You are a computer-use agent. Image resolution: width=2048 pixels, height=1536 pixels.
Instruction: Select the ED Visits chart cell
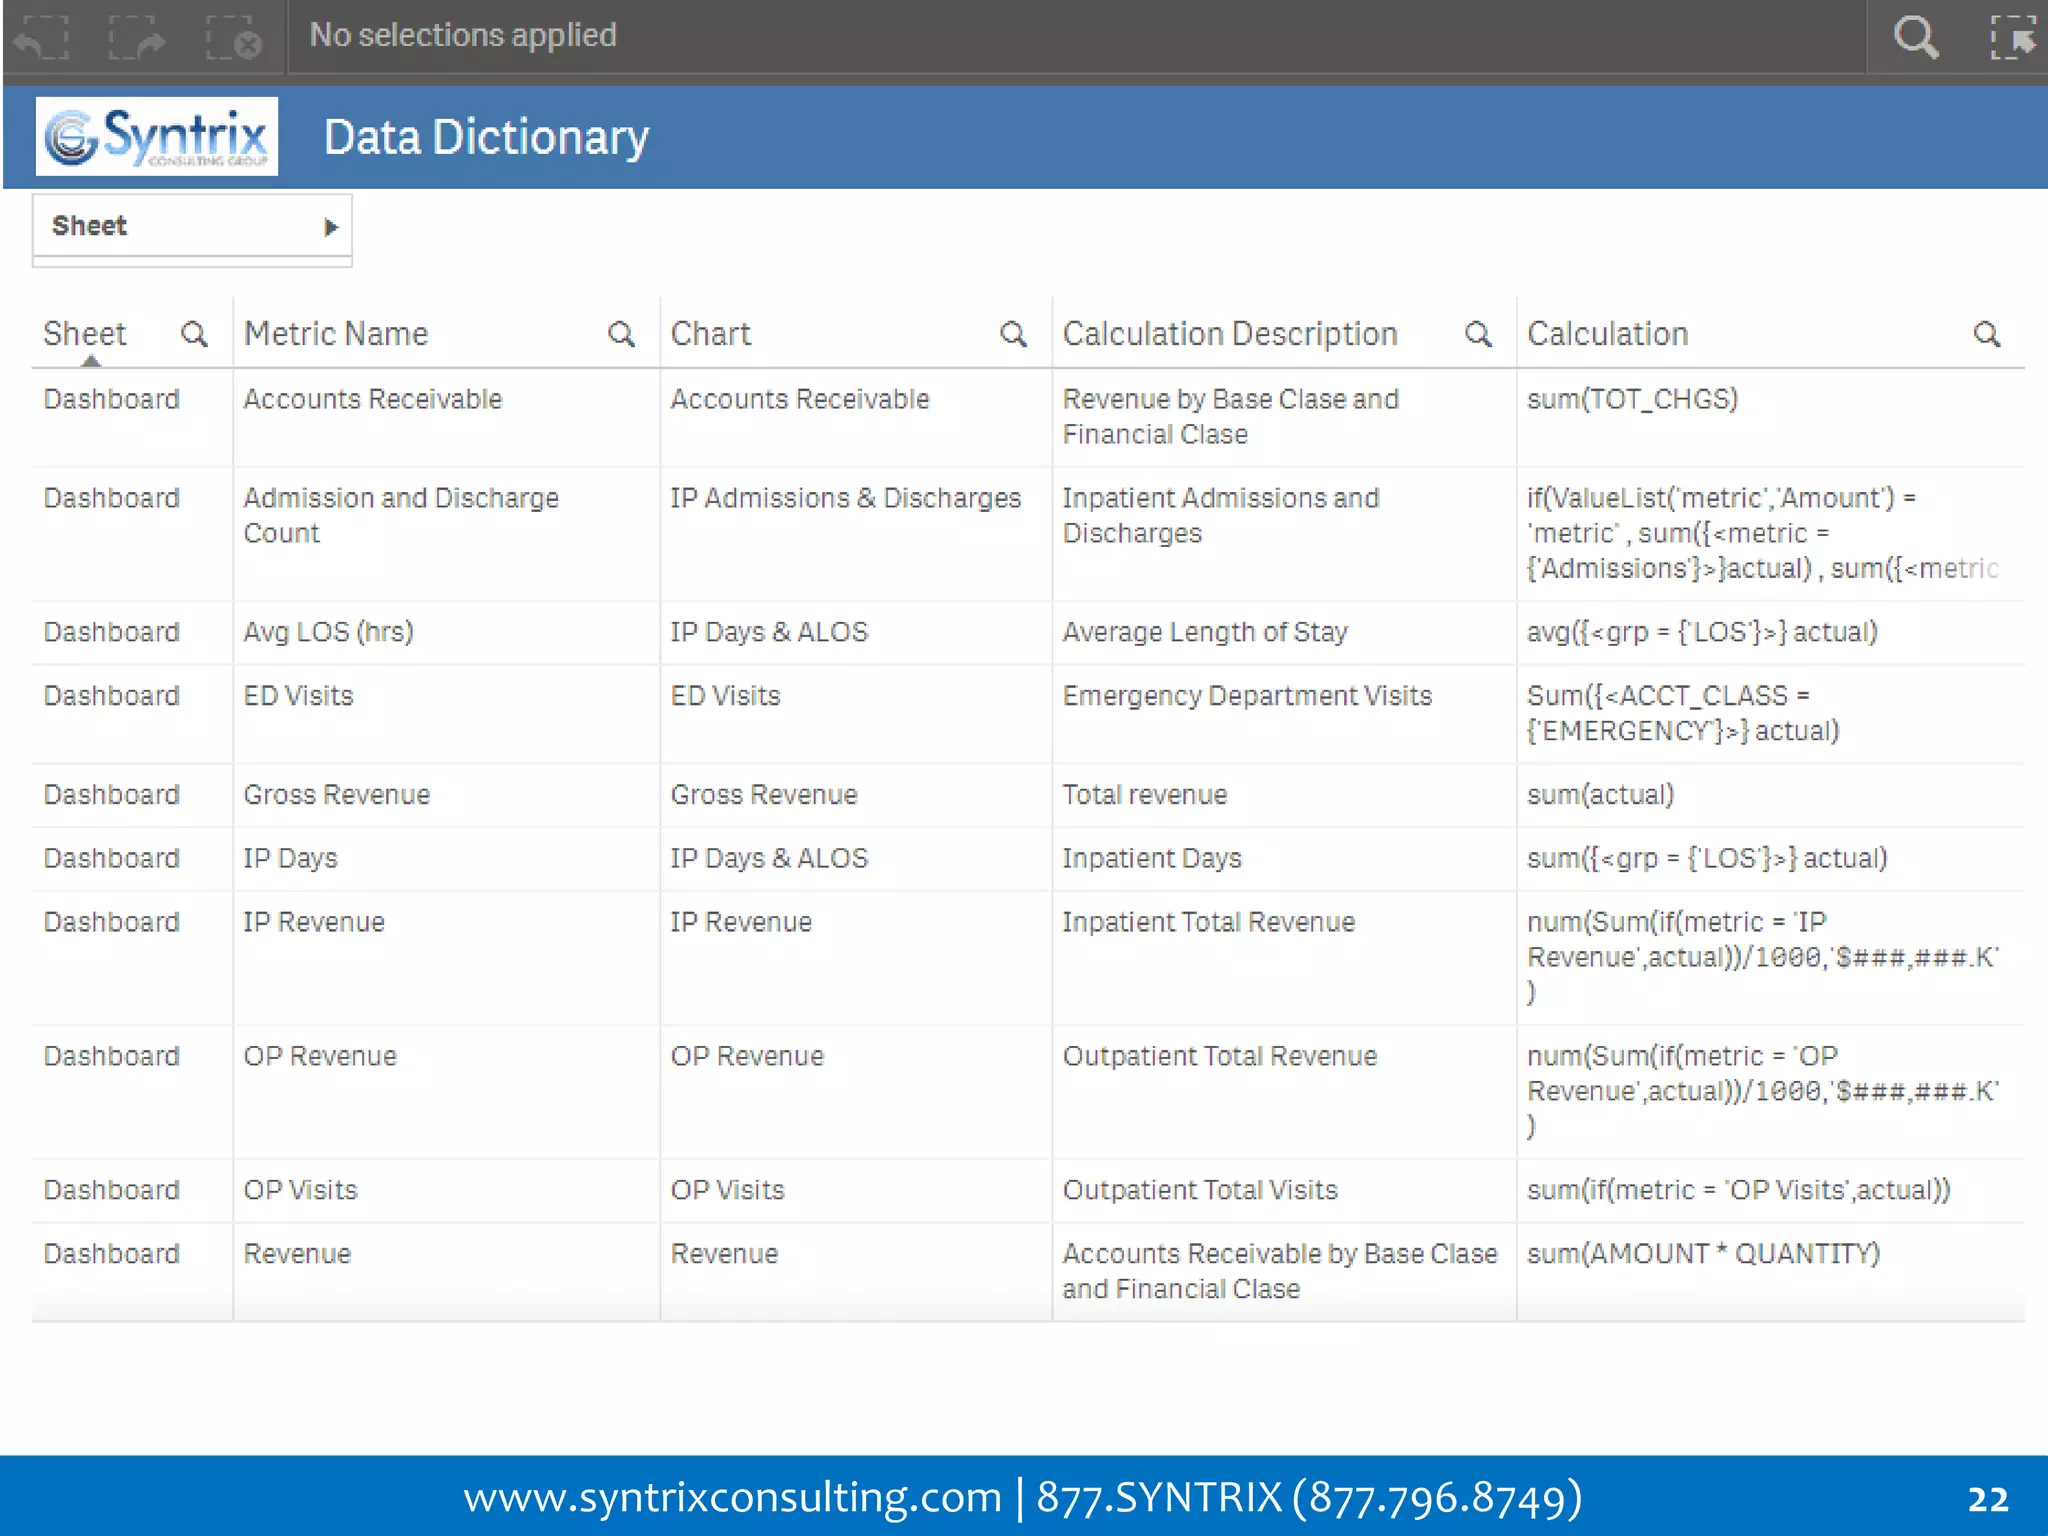725,696
